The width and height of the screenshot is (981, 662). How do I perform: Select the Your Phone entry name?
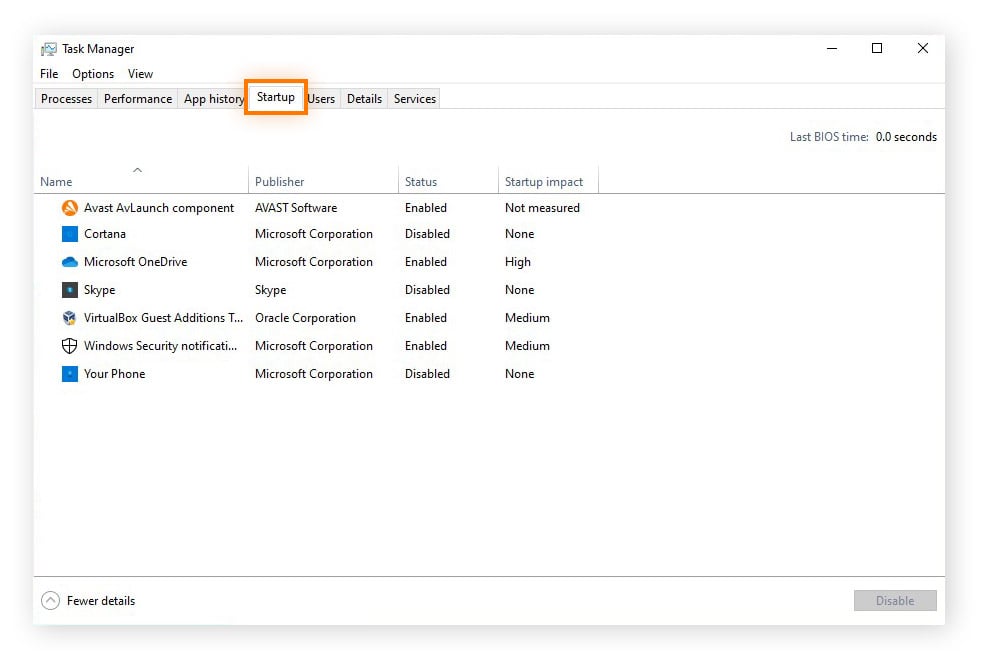coord(114,374)
